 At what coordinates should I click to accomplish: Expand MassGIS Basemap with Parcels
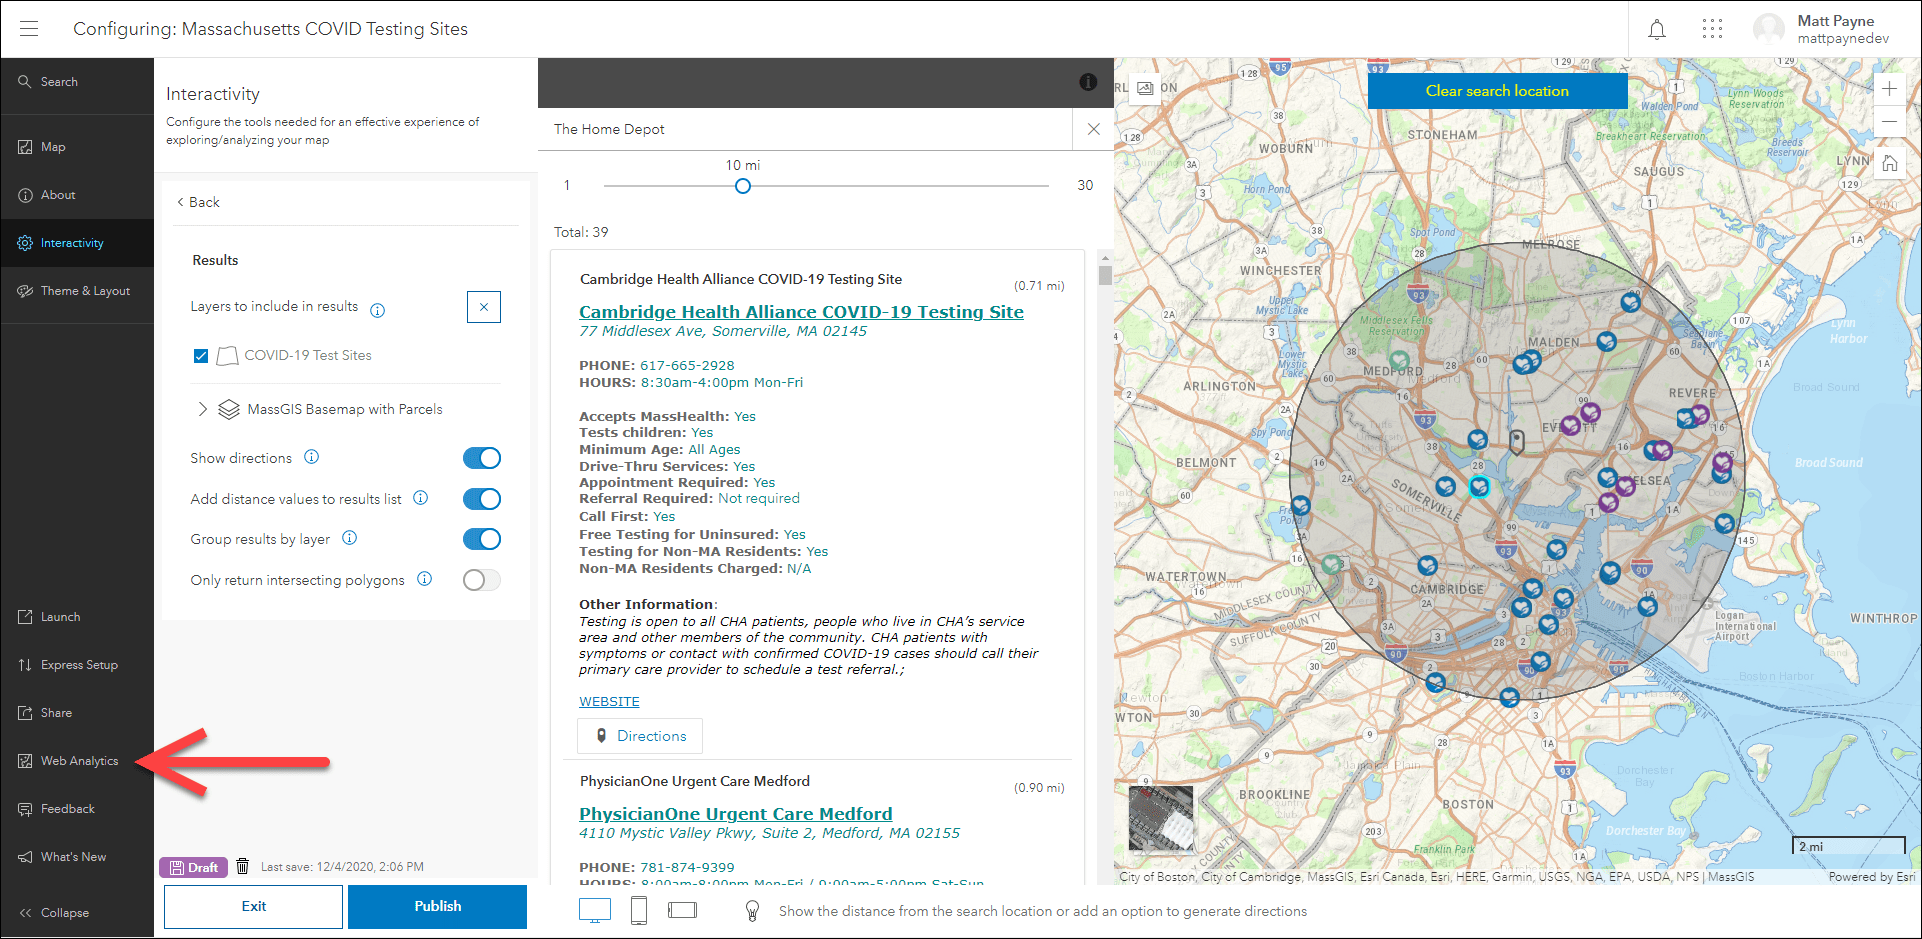tap(203, 409)
